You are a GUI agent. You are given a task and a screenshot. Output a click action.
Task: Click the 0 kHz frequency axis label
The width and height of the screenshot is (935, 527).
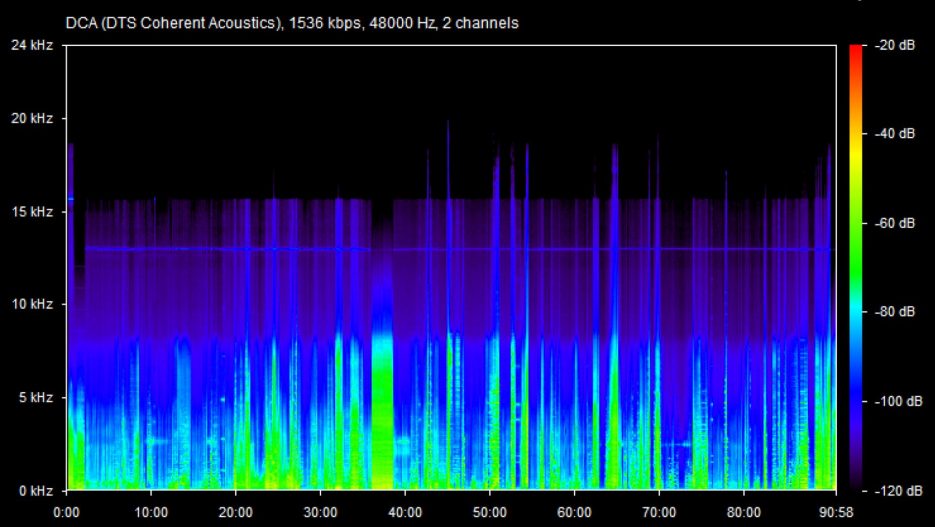[x=36, y=490]
